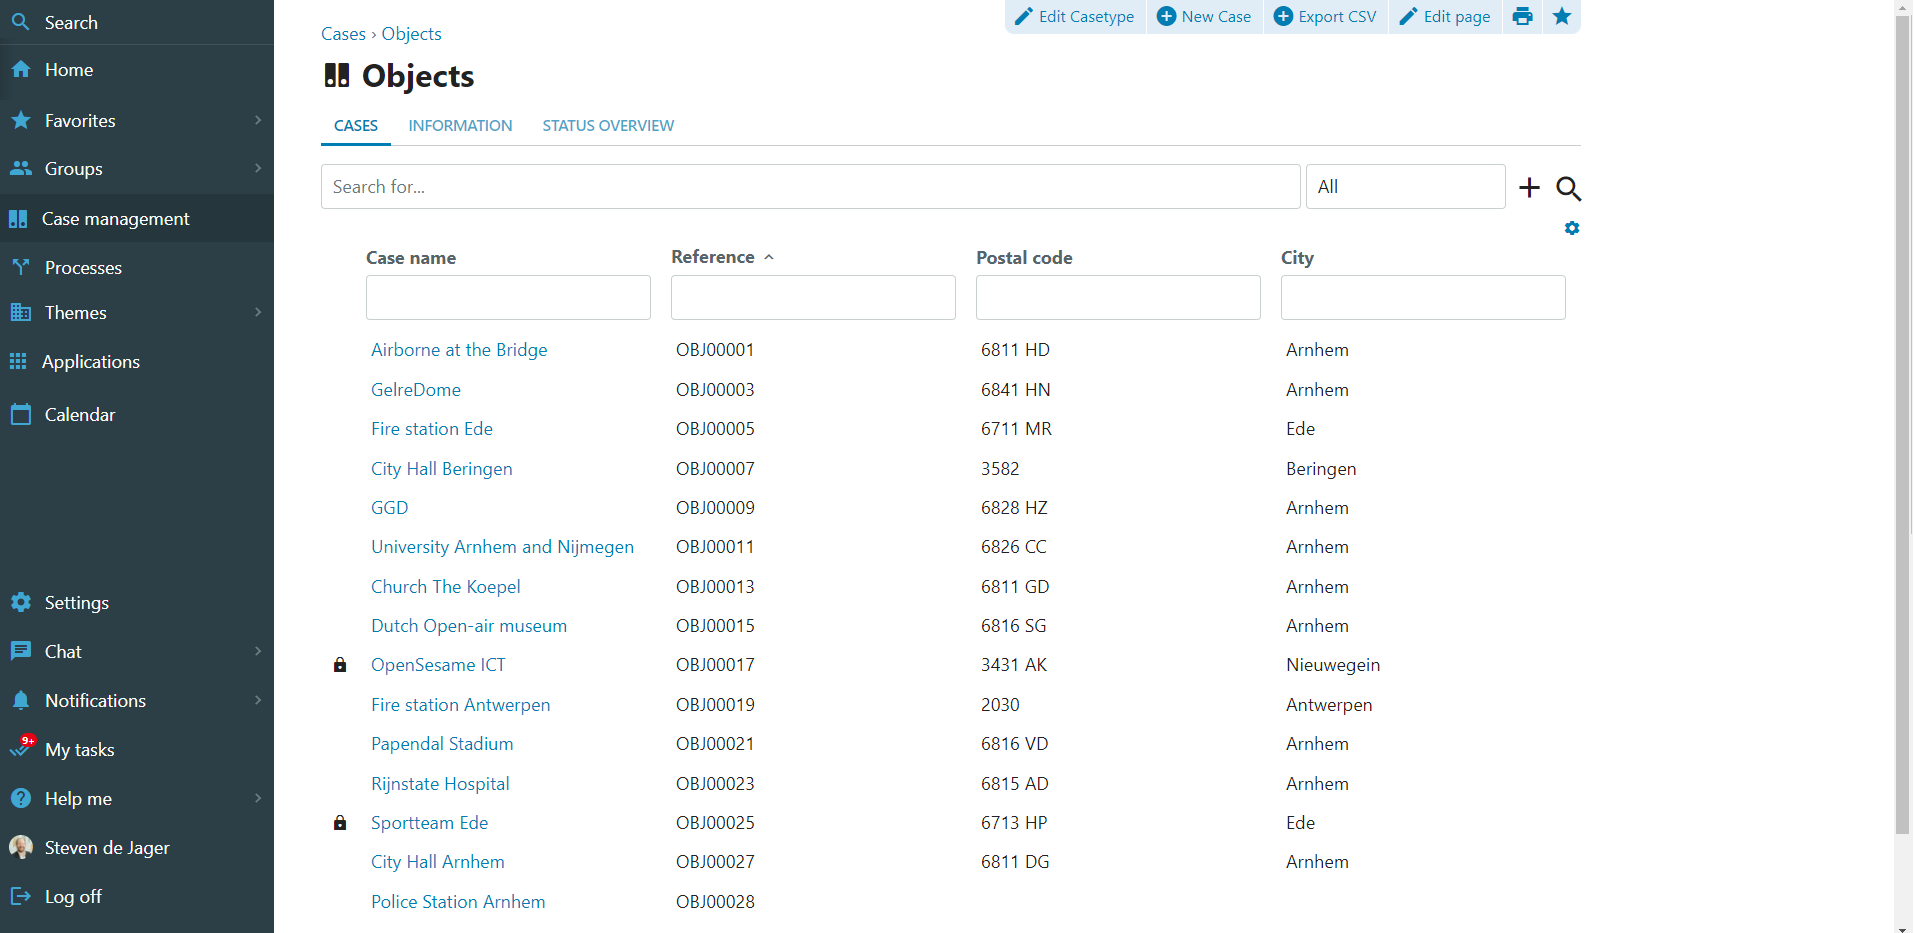Click the plus icon next to filter
Screen dimensions: 1914x933
(1529, 188)
